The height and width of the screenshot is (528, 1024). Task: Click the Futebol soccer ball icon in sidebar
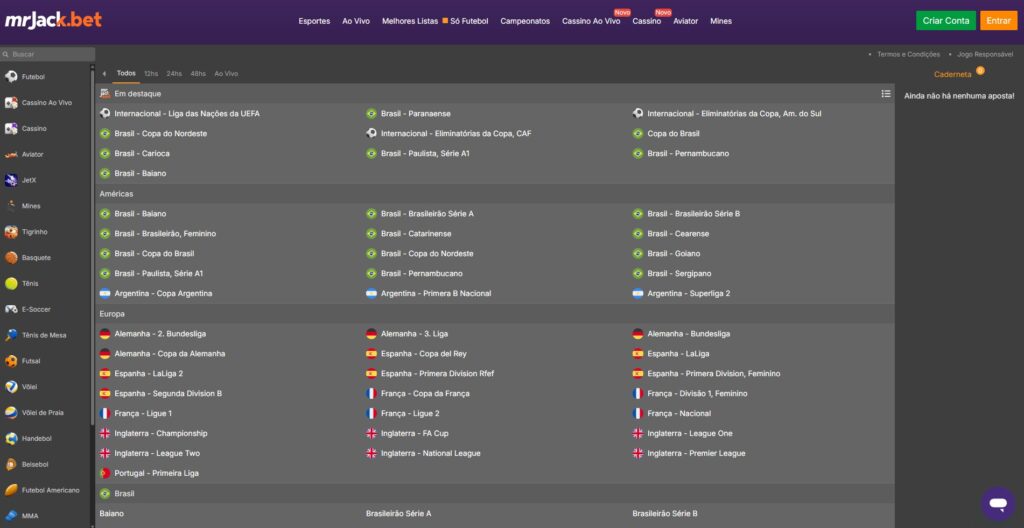[x=11, y=76]
